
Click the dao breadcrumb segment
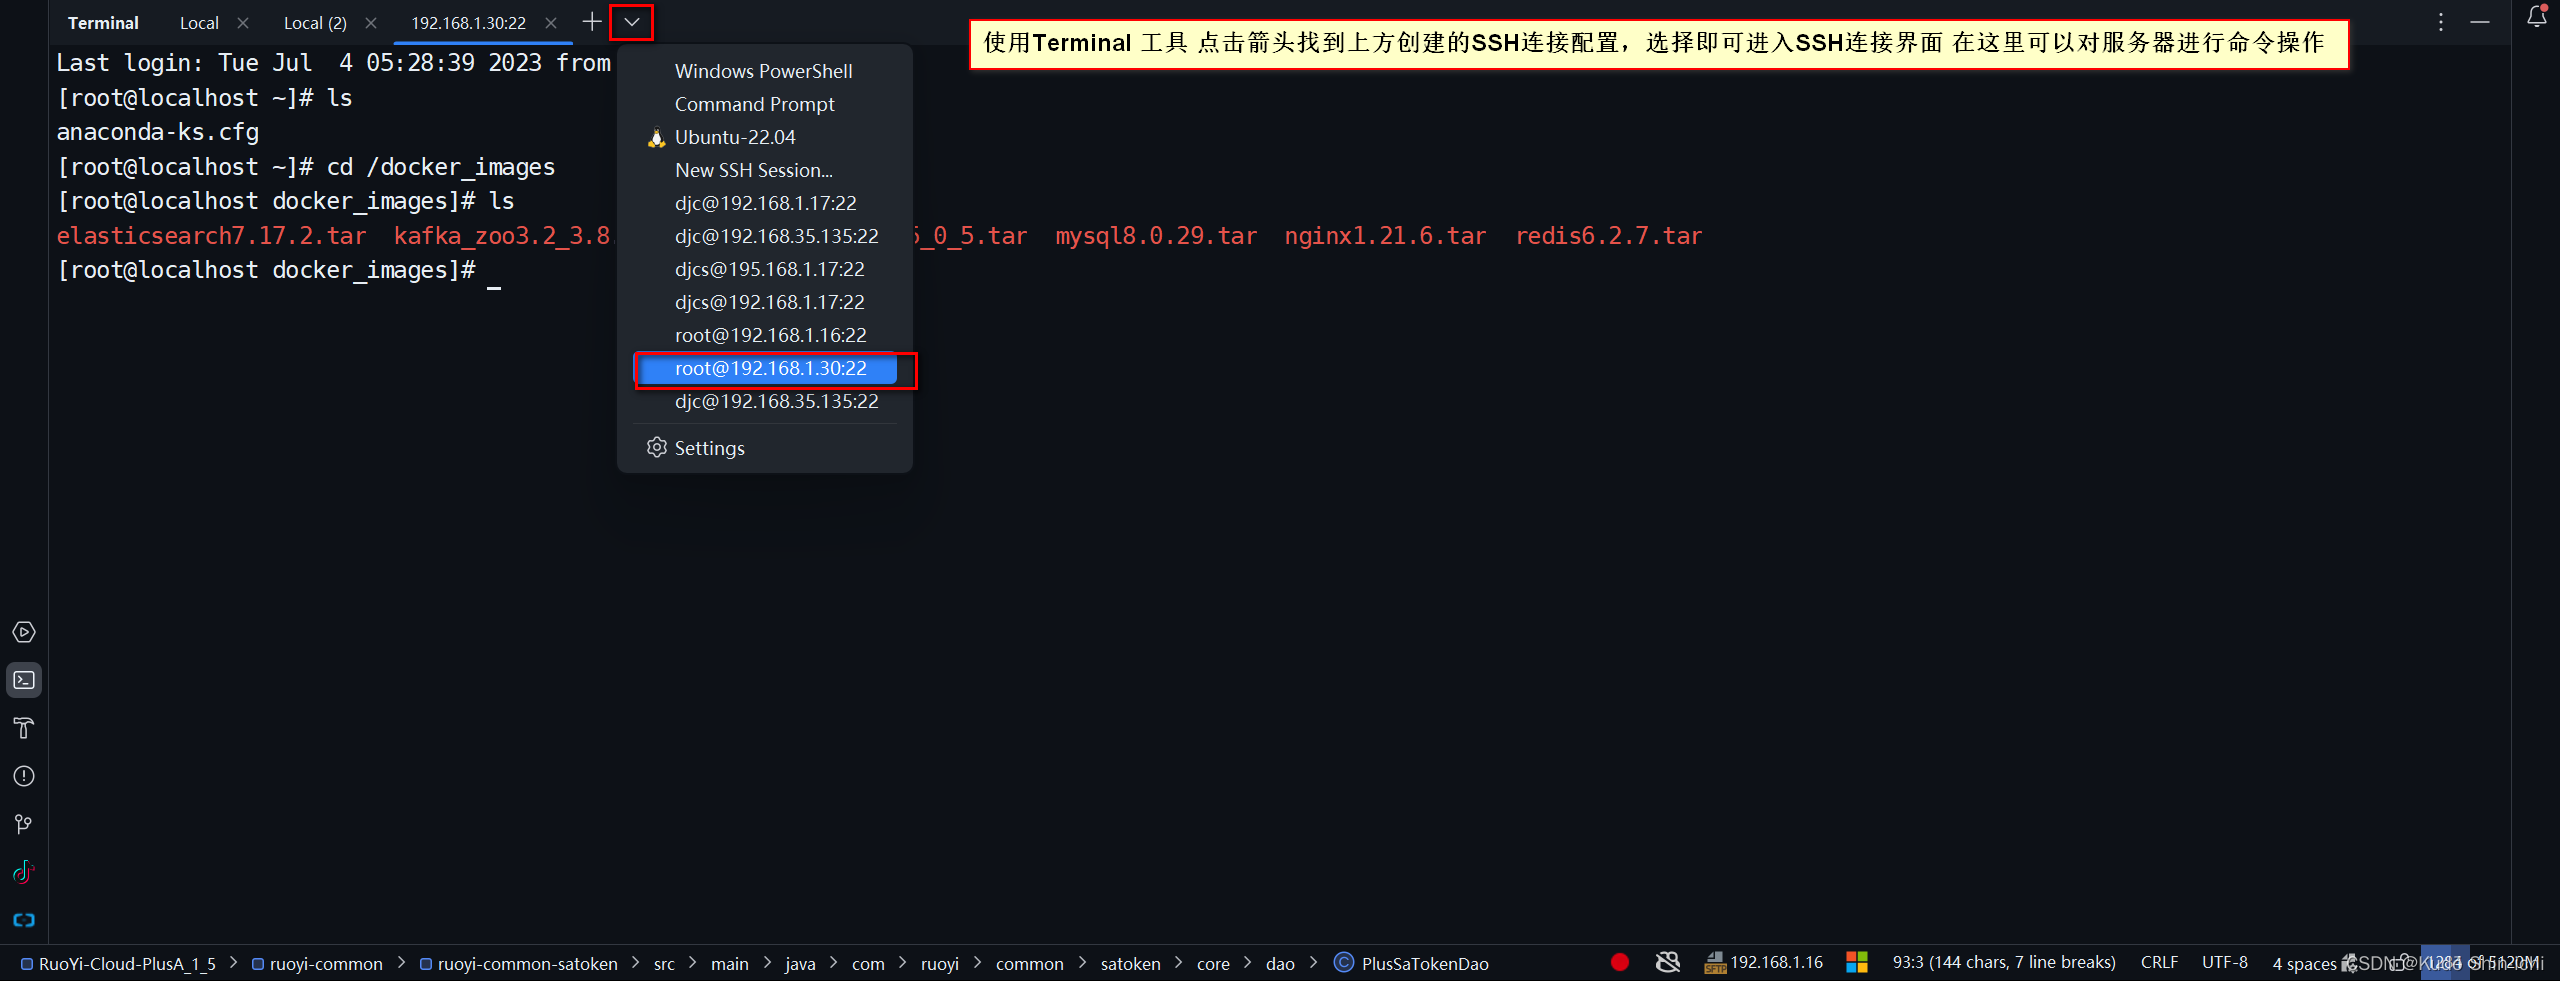click(1280, 964)
